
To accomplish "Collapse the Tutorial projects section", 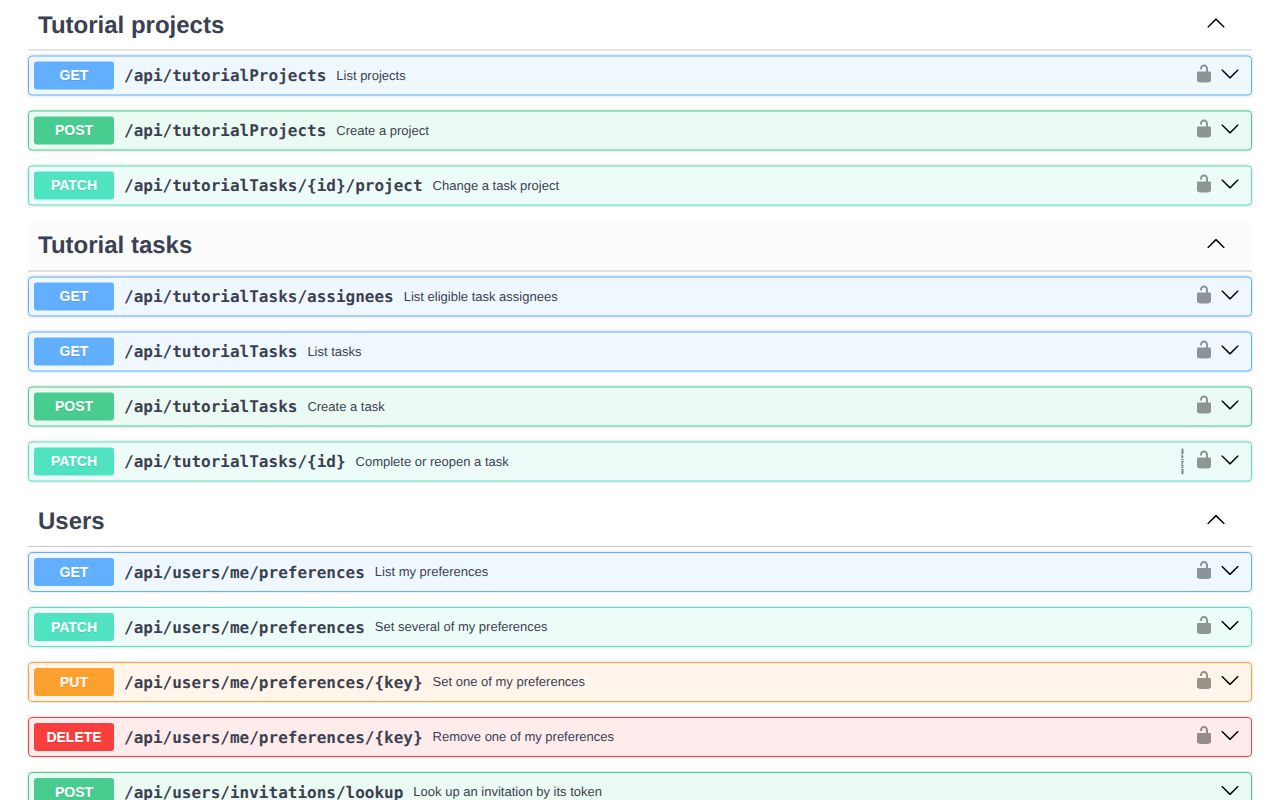I will pyautogui.click(x=1216, y=24).
